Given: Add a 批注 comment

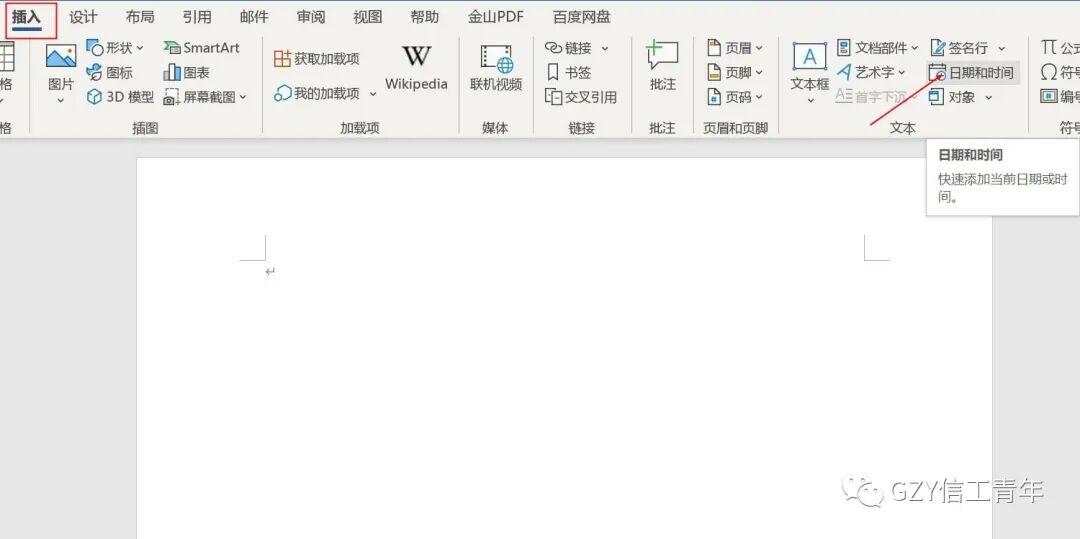Looking at the screenshot, I should (663, 66).
